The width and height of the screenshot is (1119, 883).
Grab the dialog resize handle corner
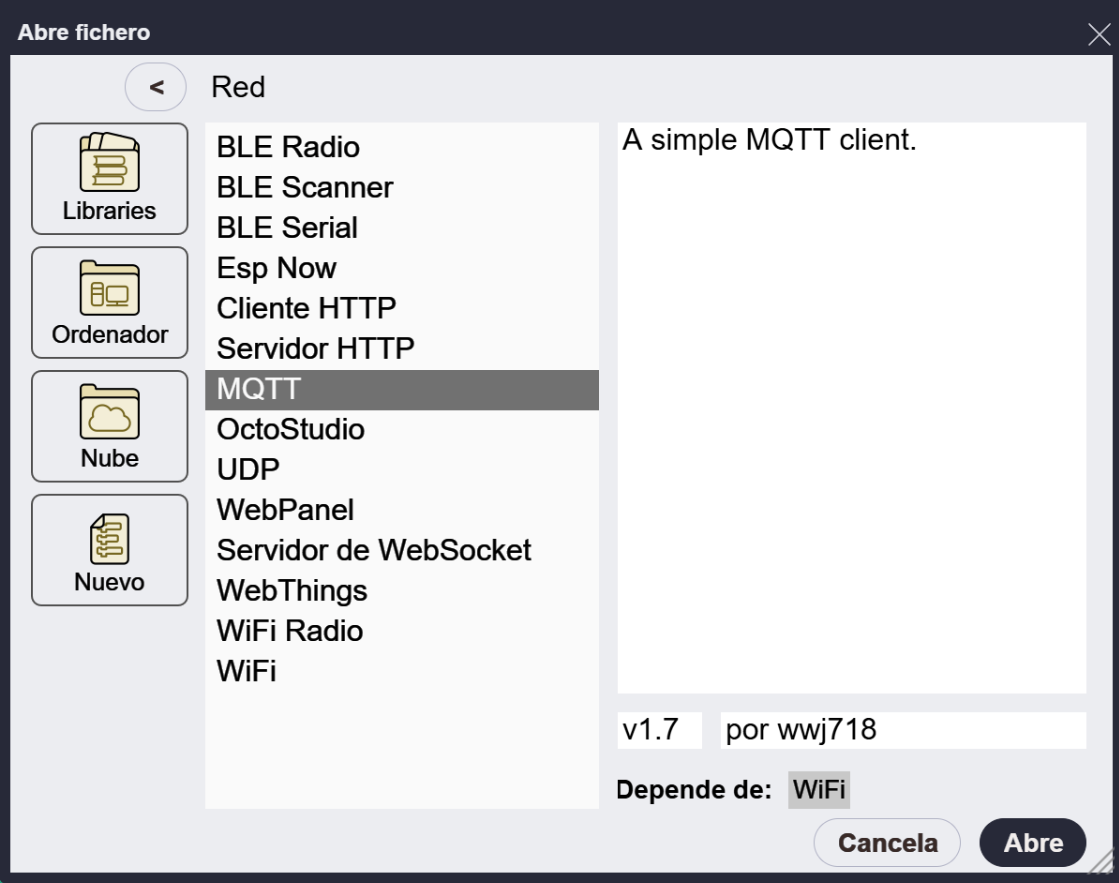tap(1102, 862)
